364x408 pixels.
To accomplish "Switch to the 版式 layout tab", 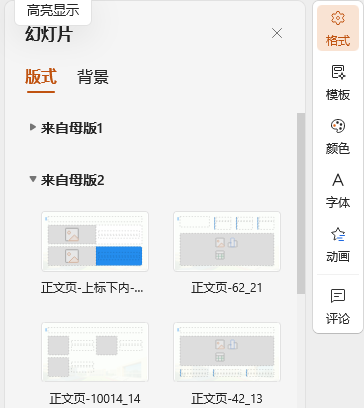I will tap(41, 77).
